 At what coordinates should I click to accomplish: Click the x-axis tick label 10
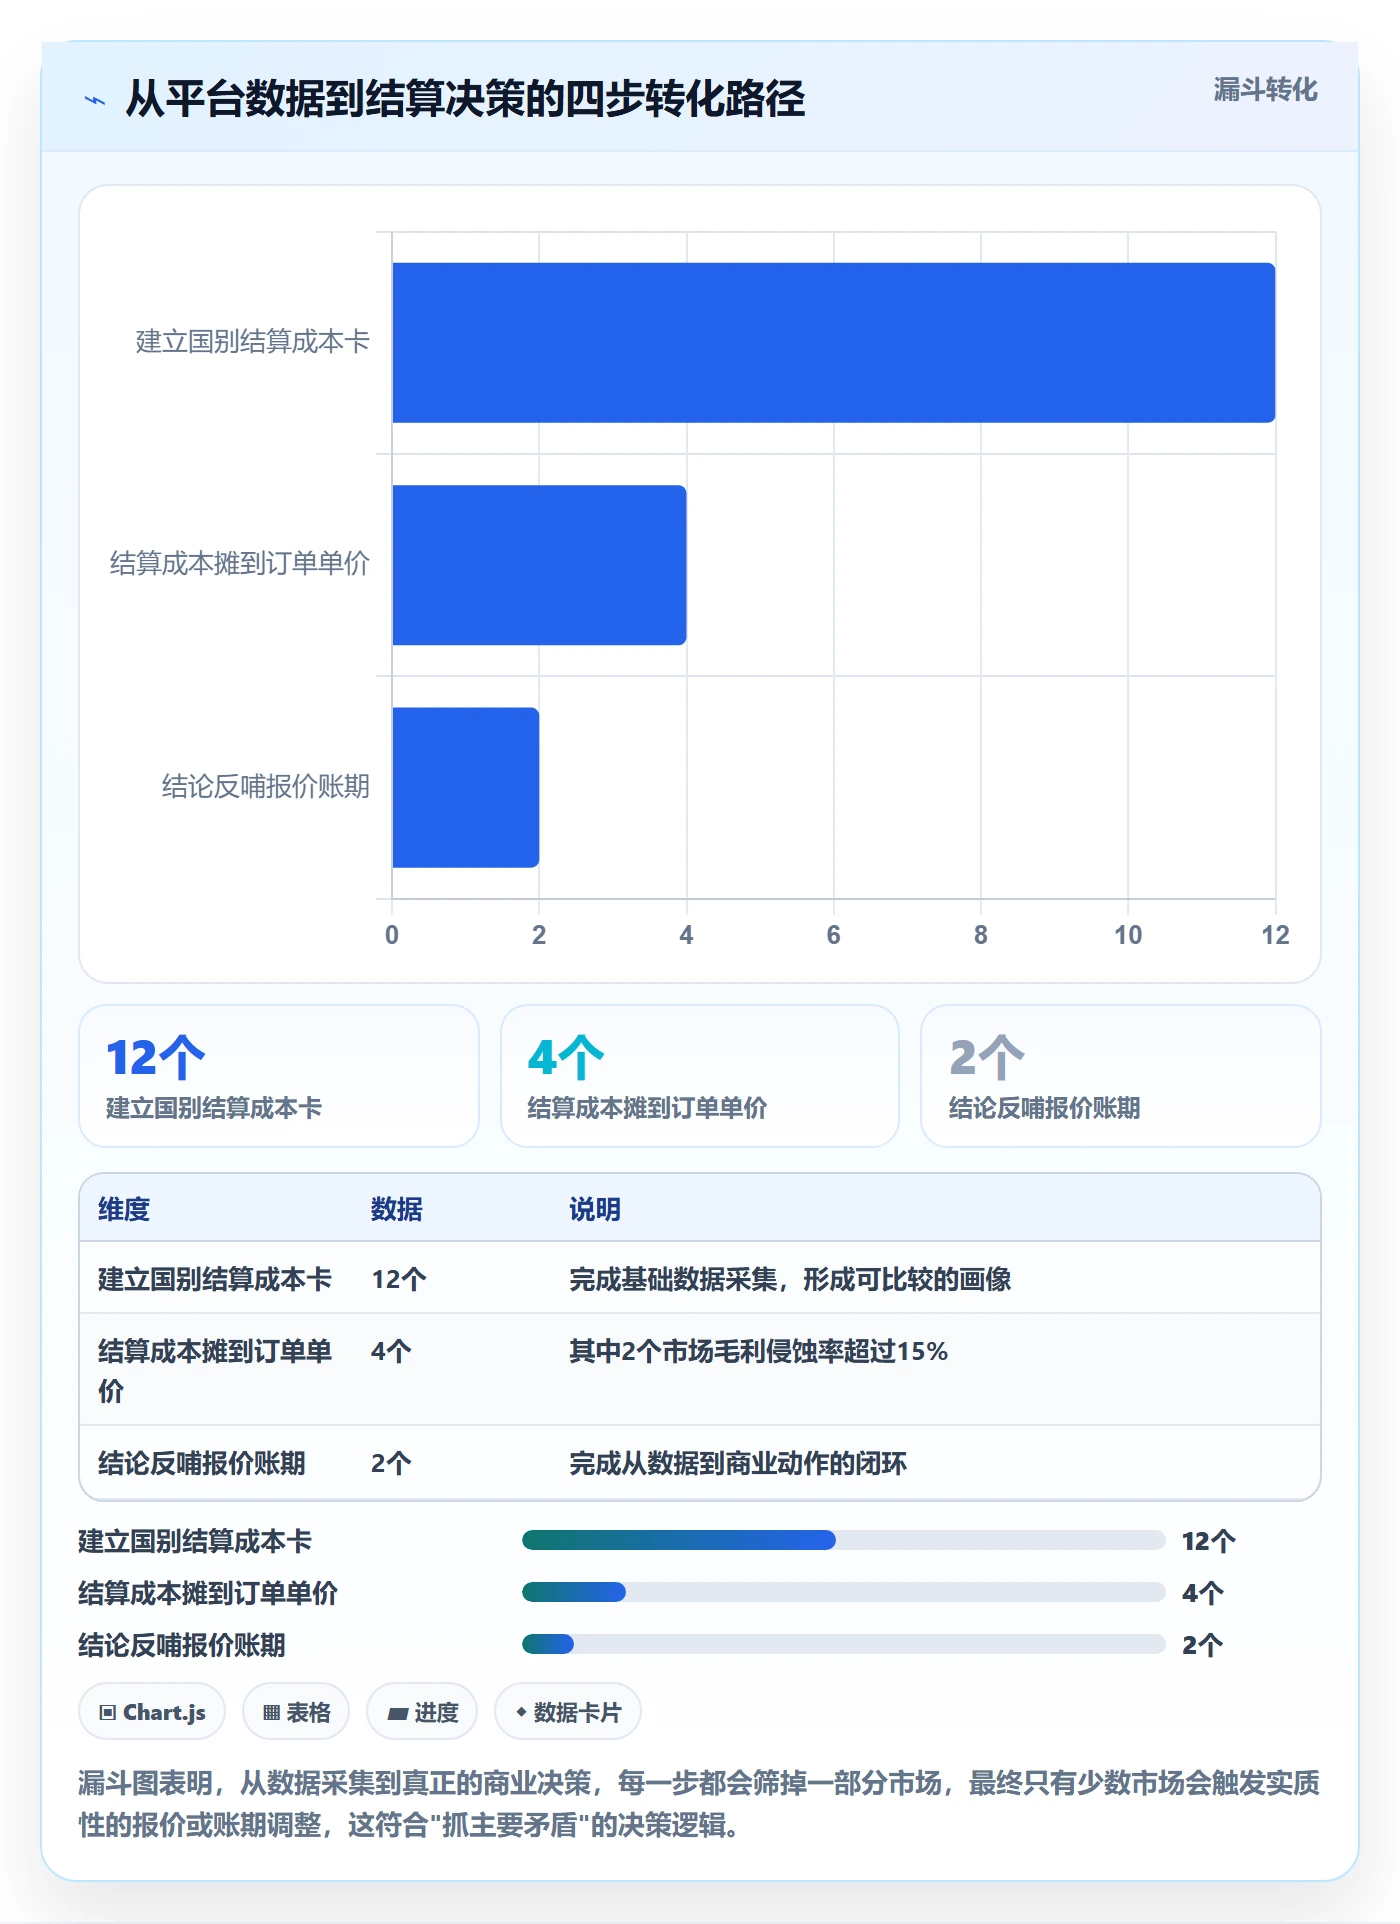pyautogui.click(x=1128, y=935)
